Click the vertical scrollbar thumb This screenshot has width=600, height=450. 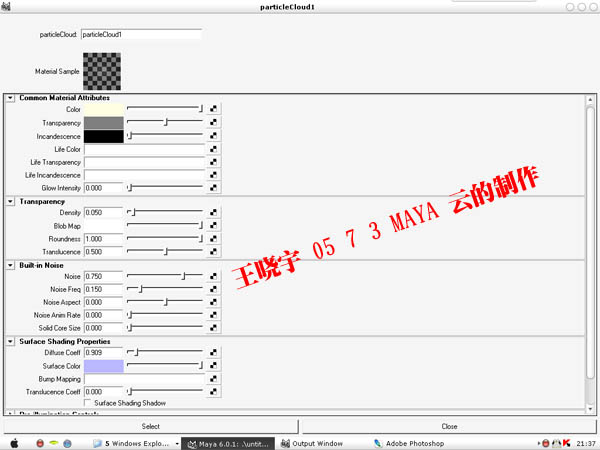(590, 243)
